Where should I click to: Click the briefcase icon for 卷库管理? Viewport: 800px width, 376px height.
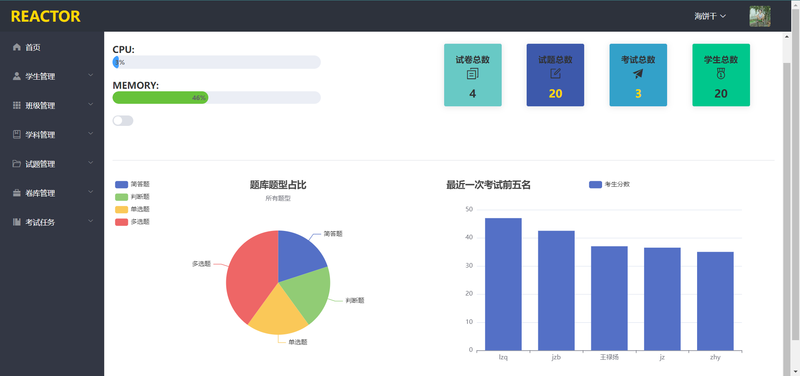(x=17, y=193)
